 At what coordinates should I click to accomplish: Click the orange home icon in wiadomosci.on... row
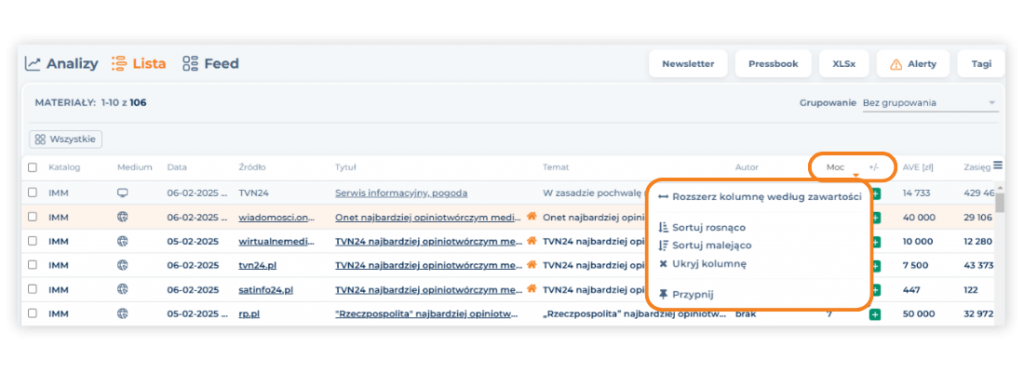click(x=532, y=216)
